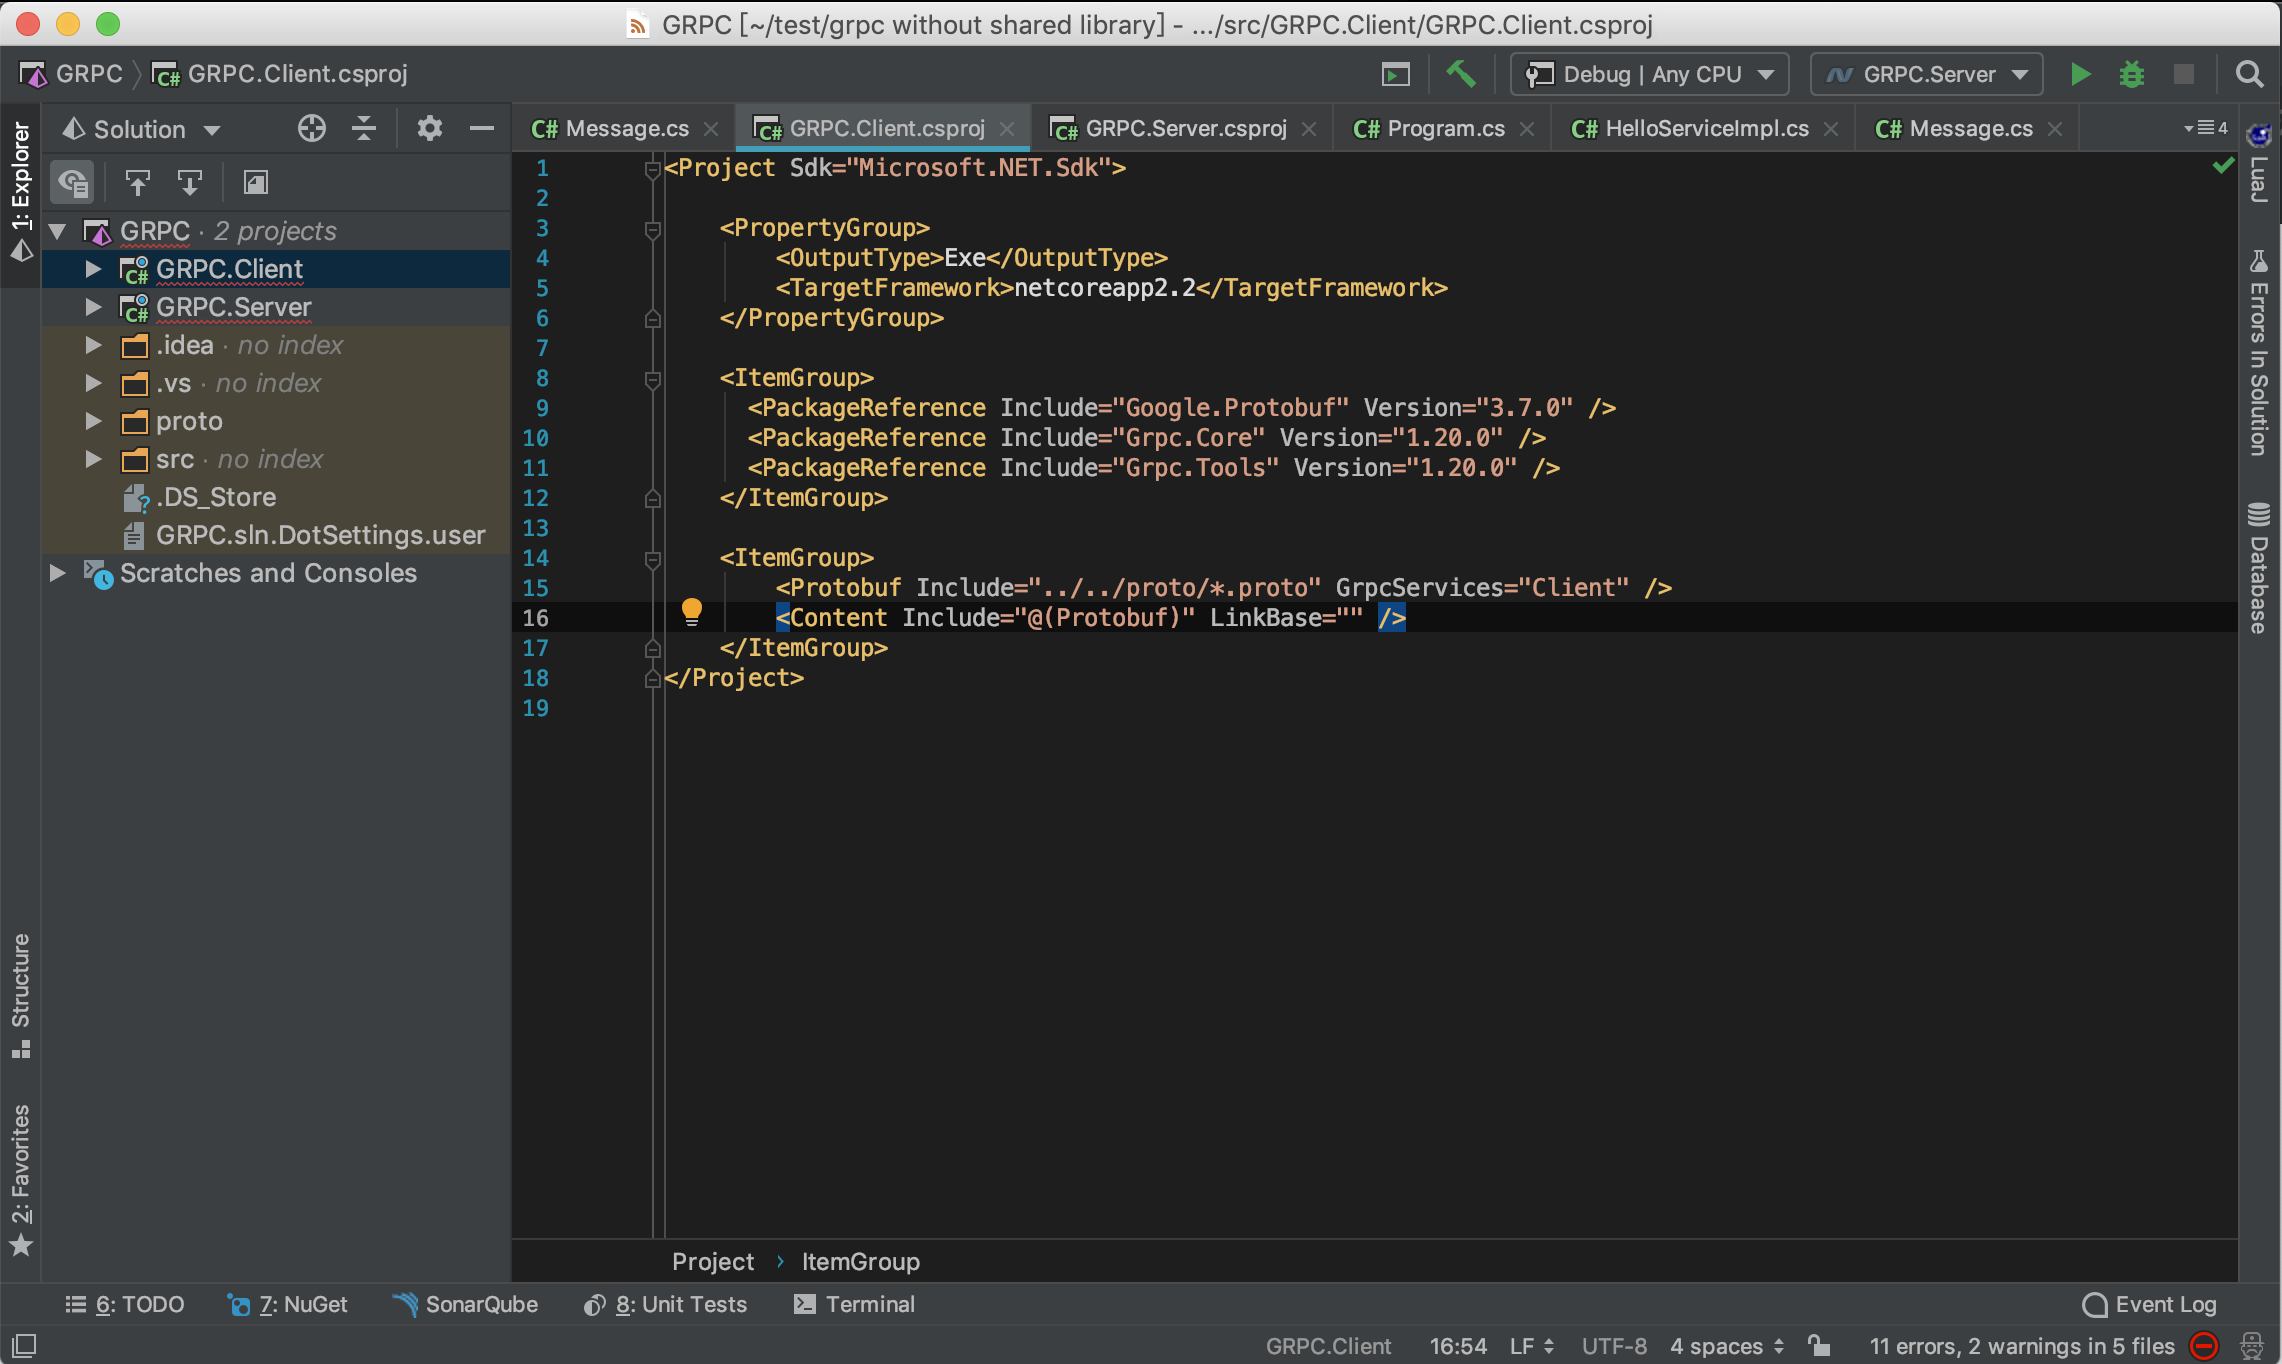Expand the .idea folder
Image resolution: width=2282 pixels, height=1364 pixels.
tap(93, 345)
